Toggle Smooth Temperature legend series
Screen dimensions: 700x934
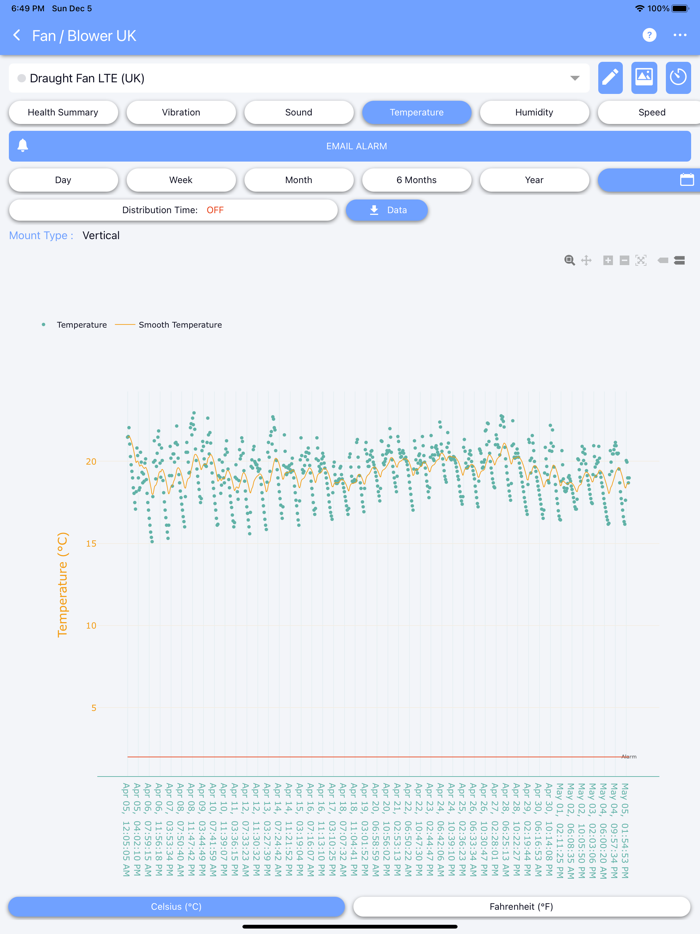pos(168,325)
